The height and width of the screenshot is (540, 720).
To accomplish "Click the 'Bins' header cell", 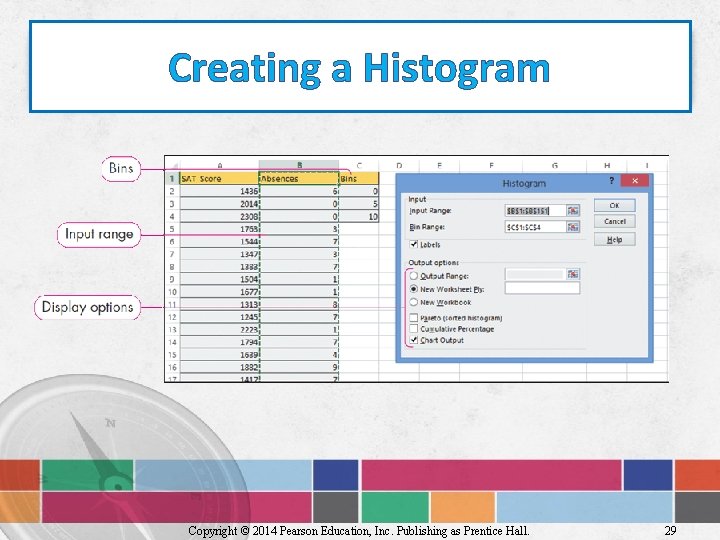I will (x=359, y=179).
